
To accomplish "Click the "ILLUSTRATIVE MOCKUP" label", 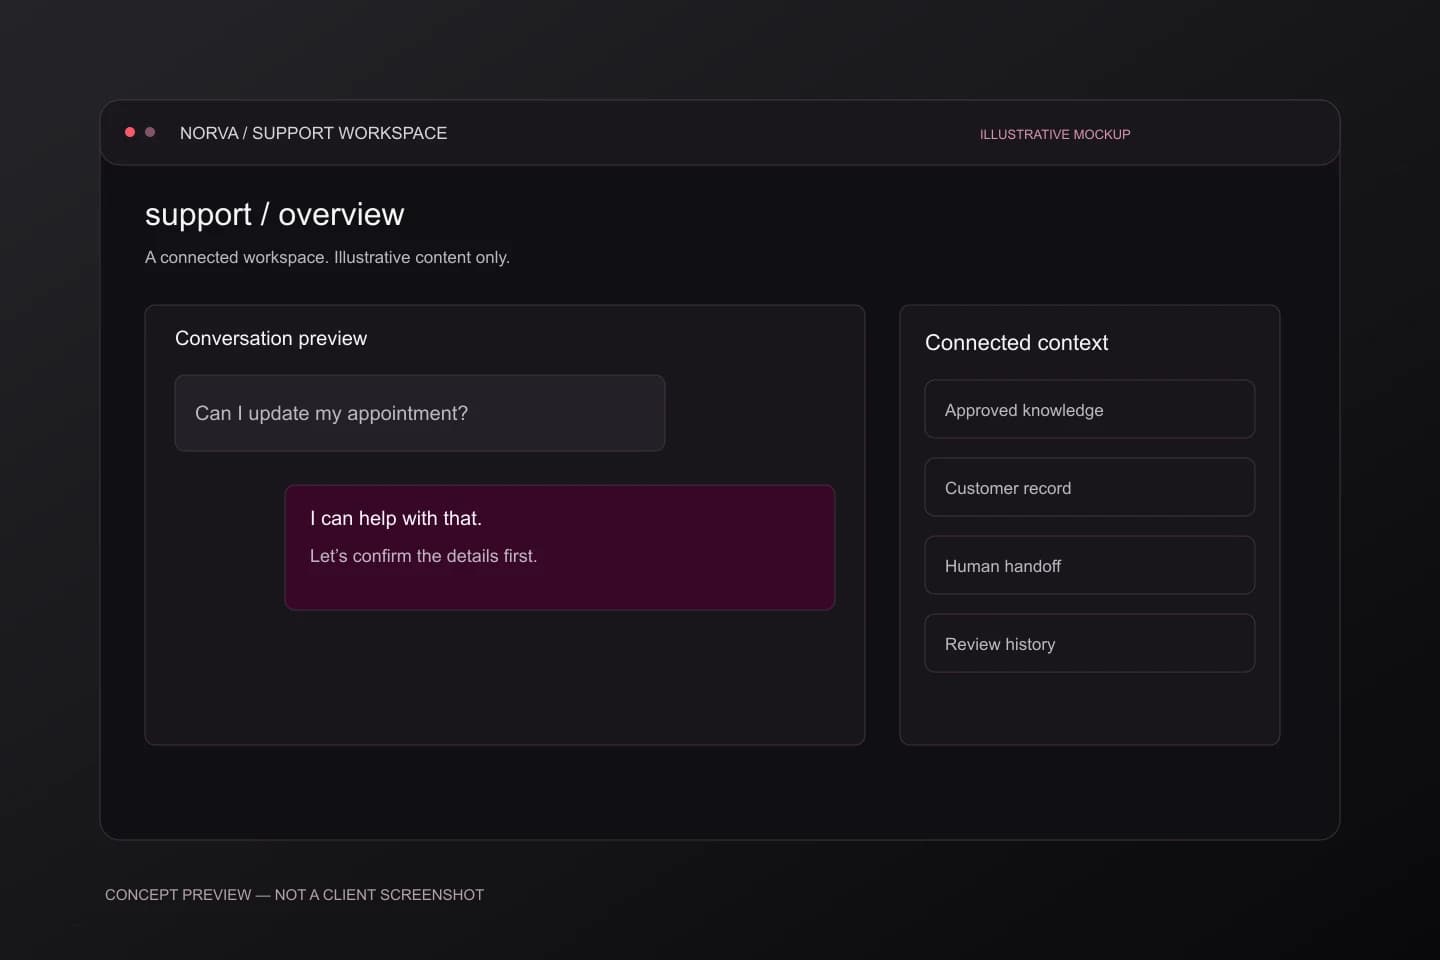I will click(1055, 134).
